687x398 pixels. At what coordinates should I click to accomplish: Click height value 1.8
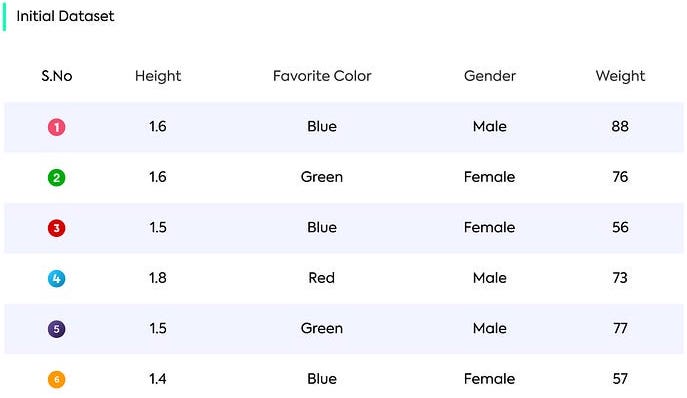point(158,278)
